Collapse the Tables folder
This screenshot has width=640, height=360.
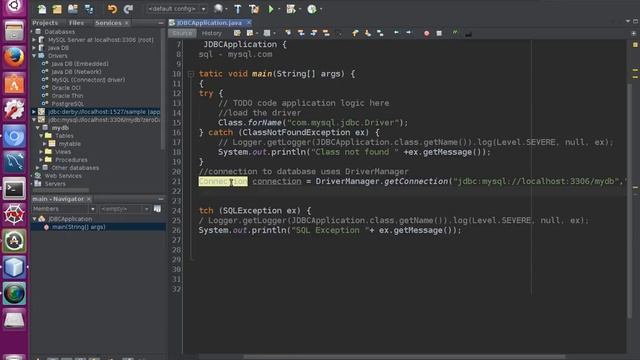[x=42, y=136]
